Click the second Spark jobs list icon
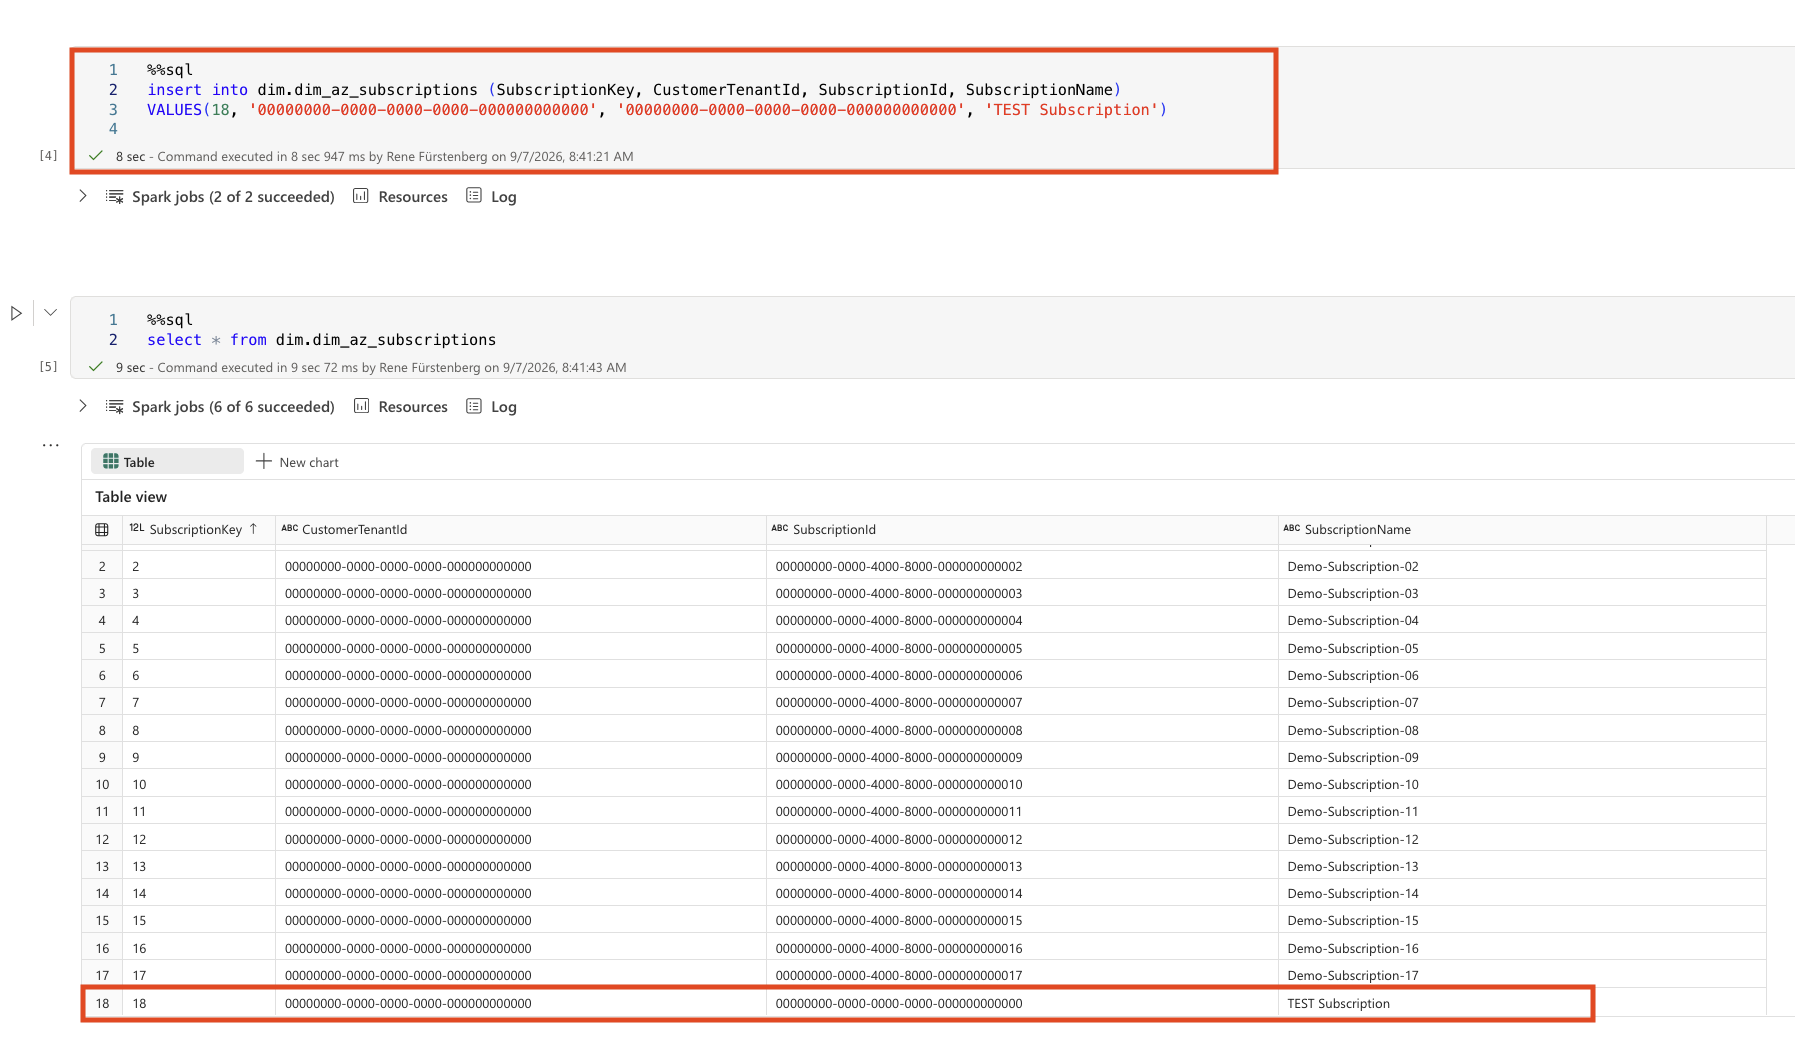The height and width of the screenshot is (1064, 1795). pos(115,406)
